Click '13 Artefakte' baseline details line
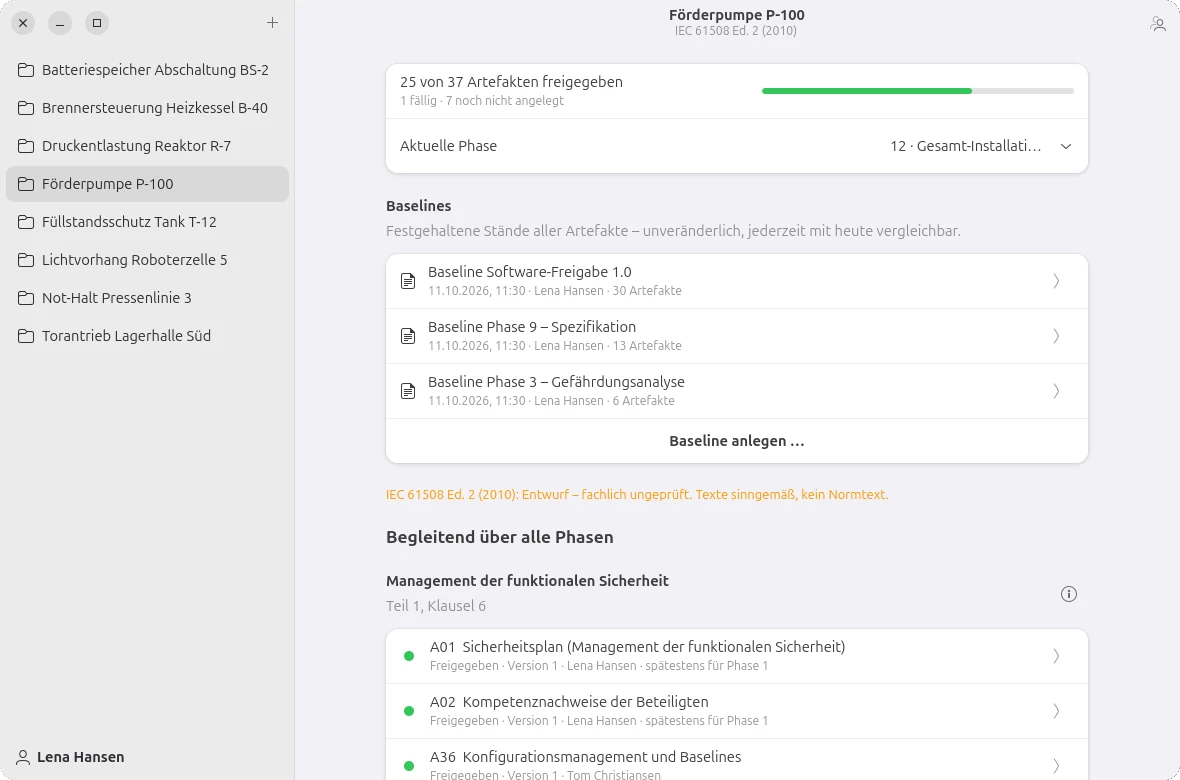1180x780 pixels. point(555,346)
